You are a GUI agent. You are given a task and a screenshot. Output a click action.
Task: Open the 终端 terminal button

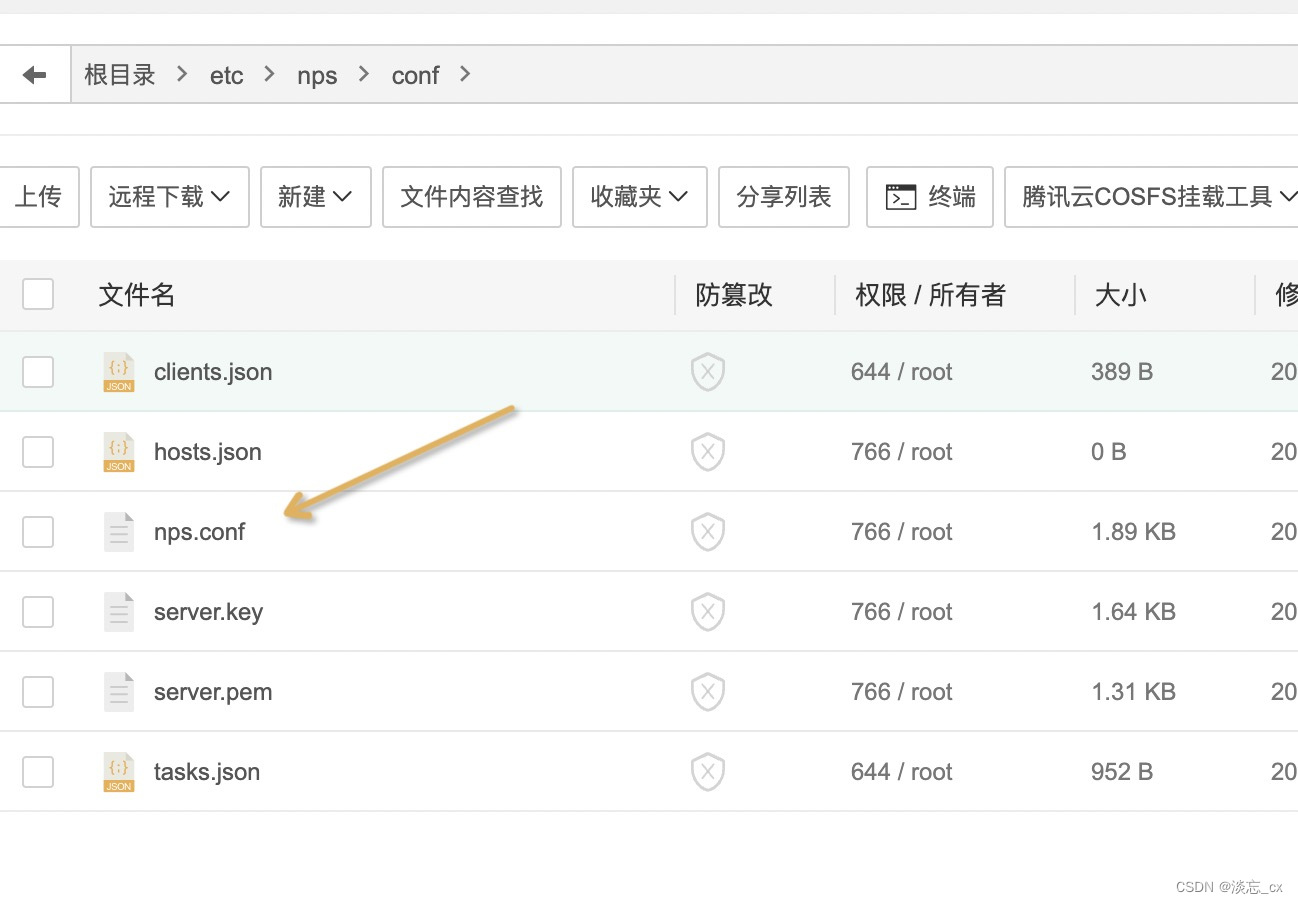(930, 197)
